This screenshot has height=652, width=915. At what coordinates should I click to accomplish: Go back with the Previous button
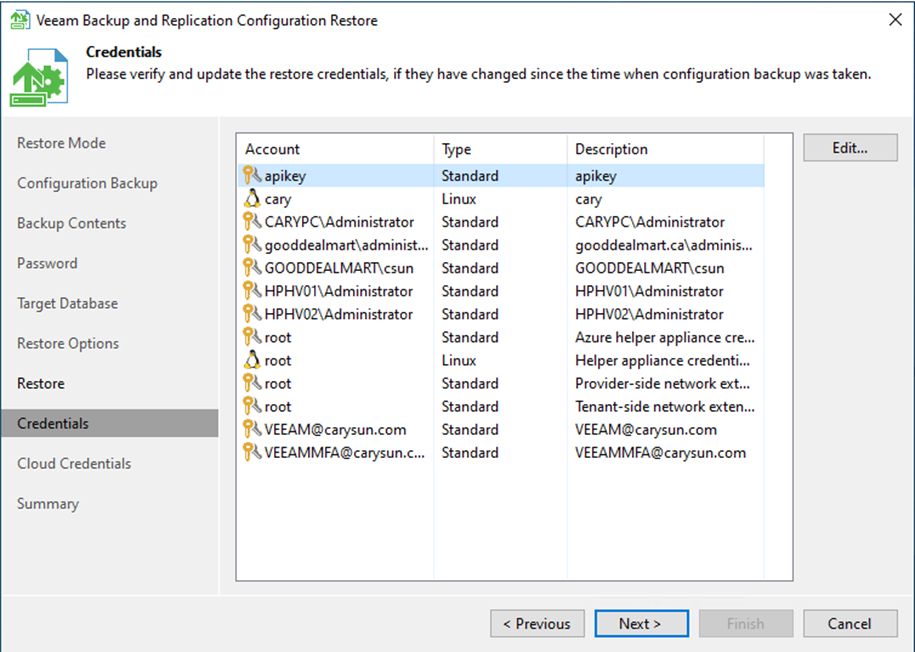click(537, 623)
